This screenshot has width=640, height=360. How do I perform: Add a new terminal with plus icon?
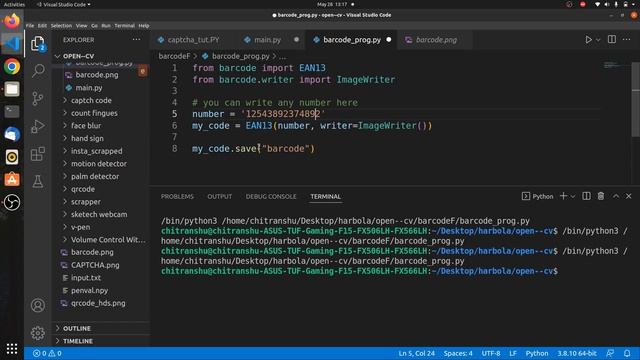[x=563, y=196]
